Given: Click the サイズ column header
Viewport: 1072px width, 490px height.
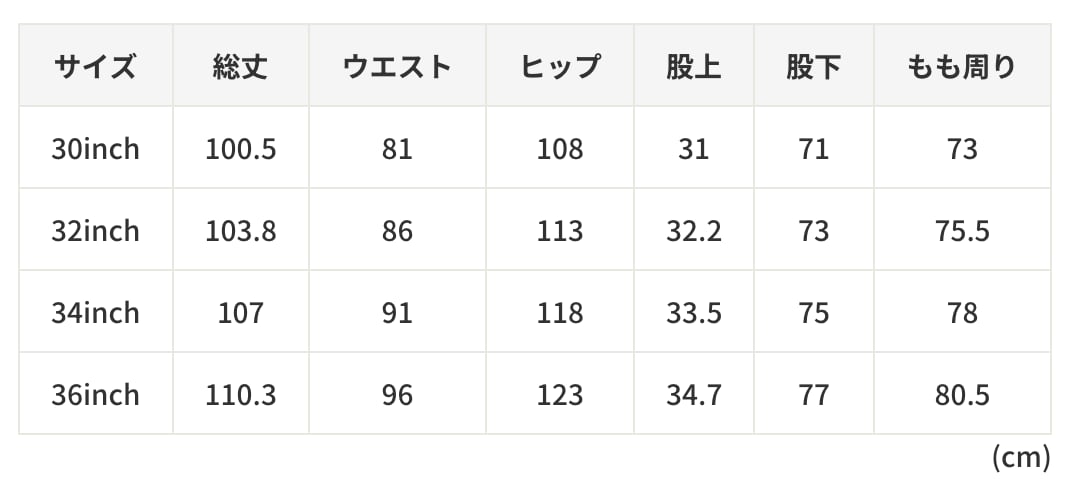Looking at the screenshot, I should pos(96,67).
